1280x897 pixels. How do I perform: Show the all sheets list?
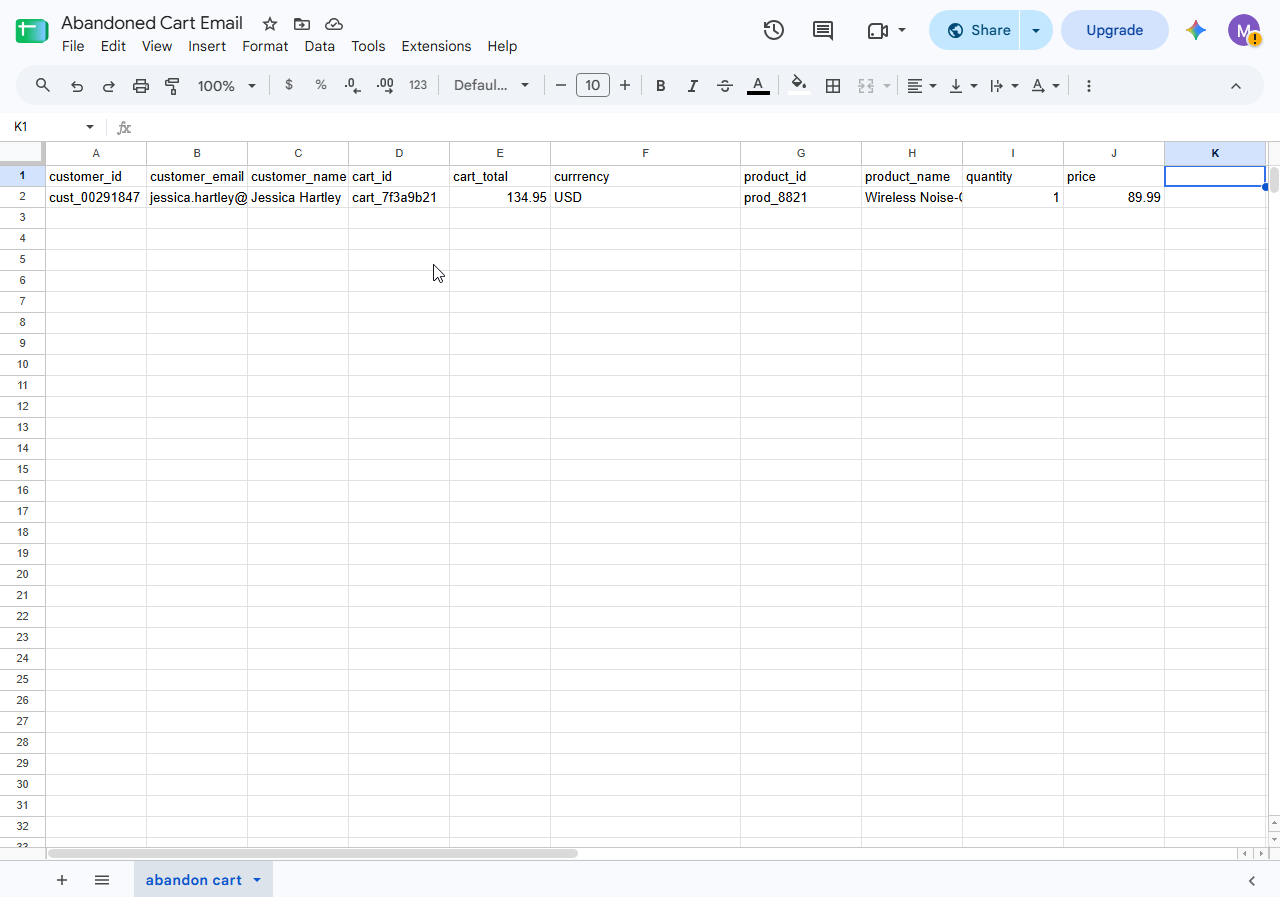click(x=102, y=880)
